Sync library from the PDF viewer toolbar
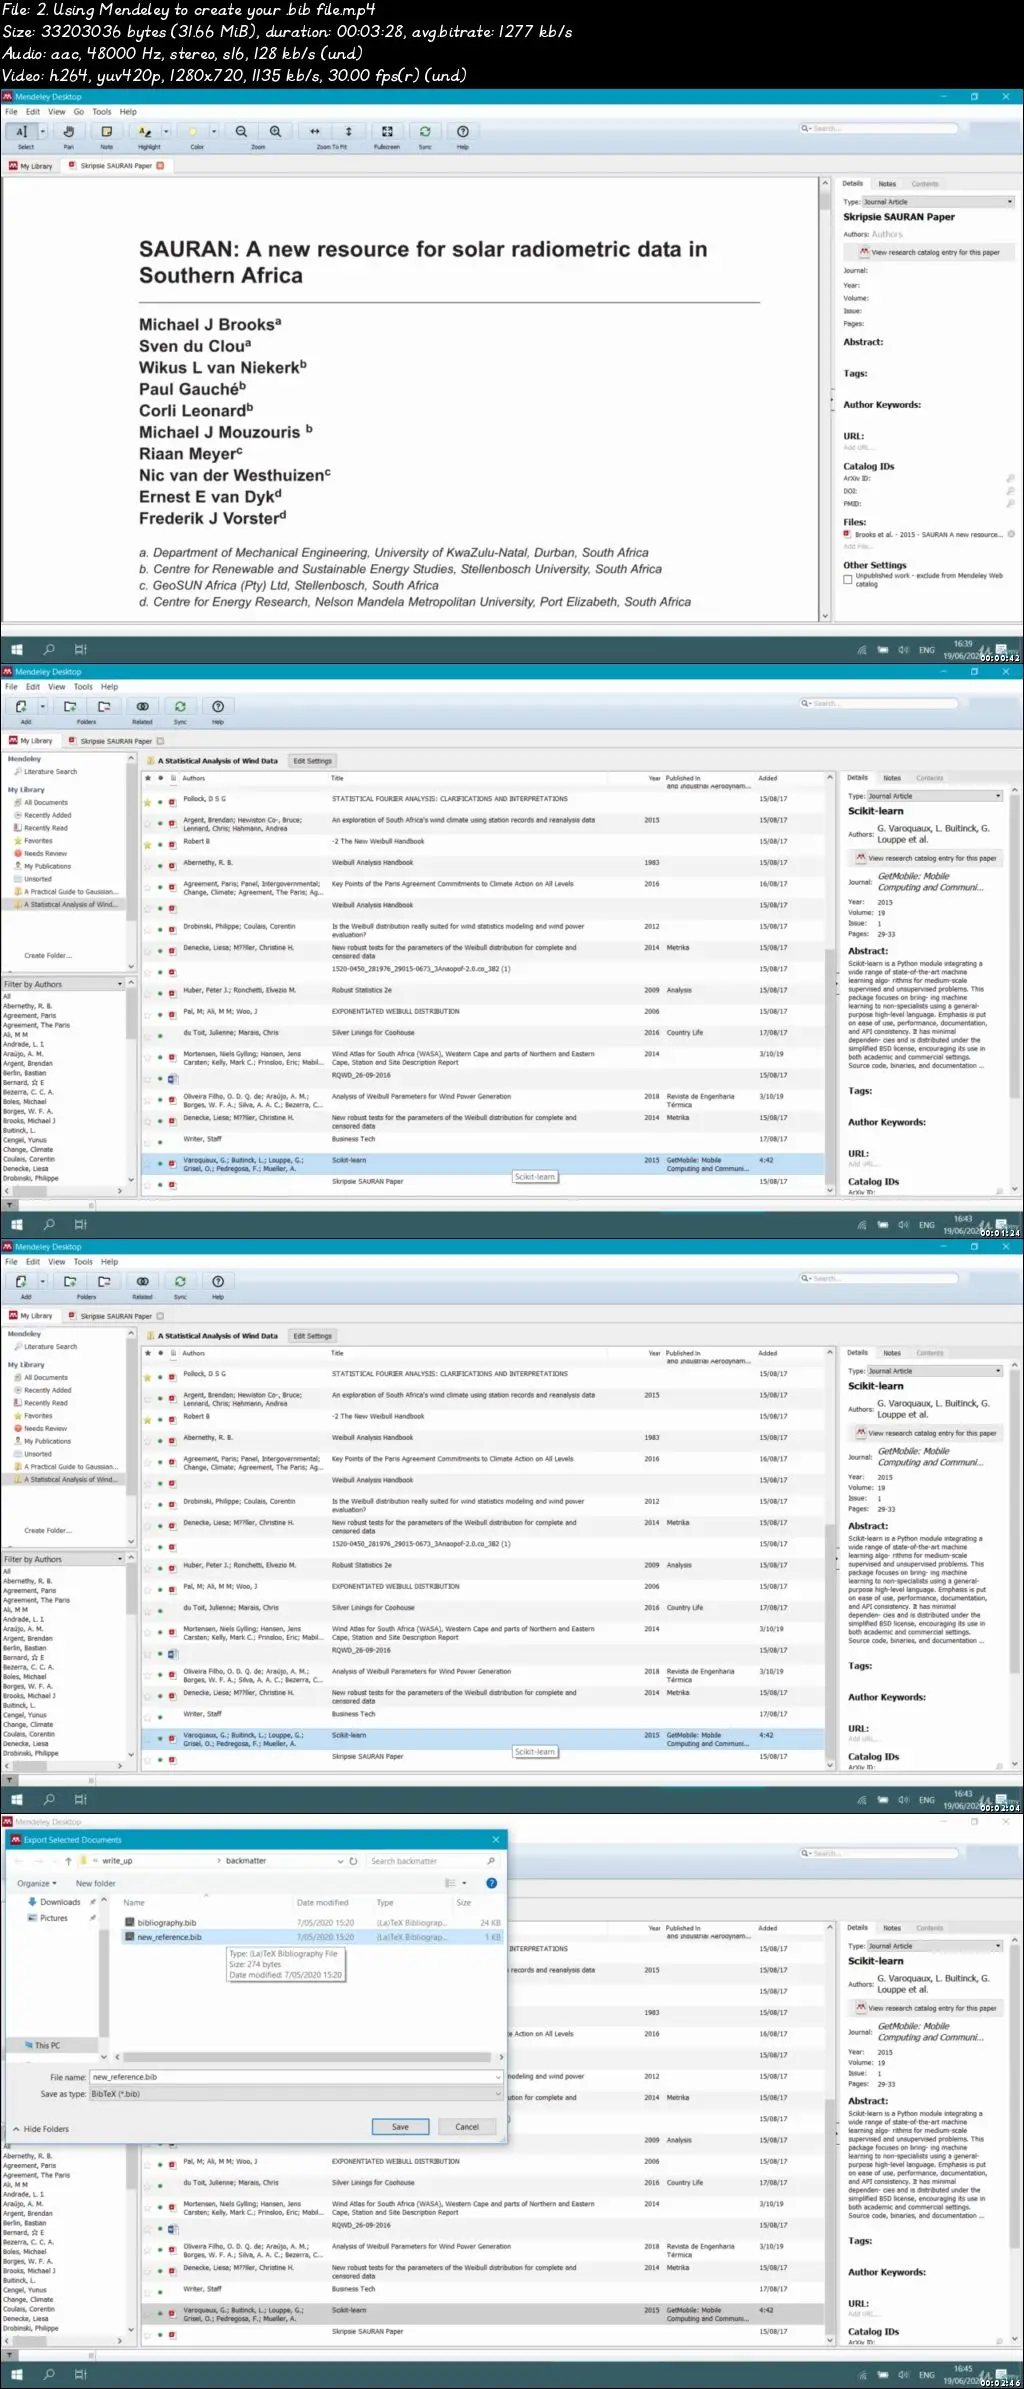This screenshot has height=2389, width=1024. point(425,131)
